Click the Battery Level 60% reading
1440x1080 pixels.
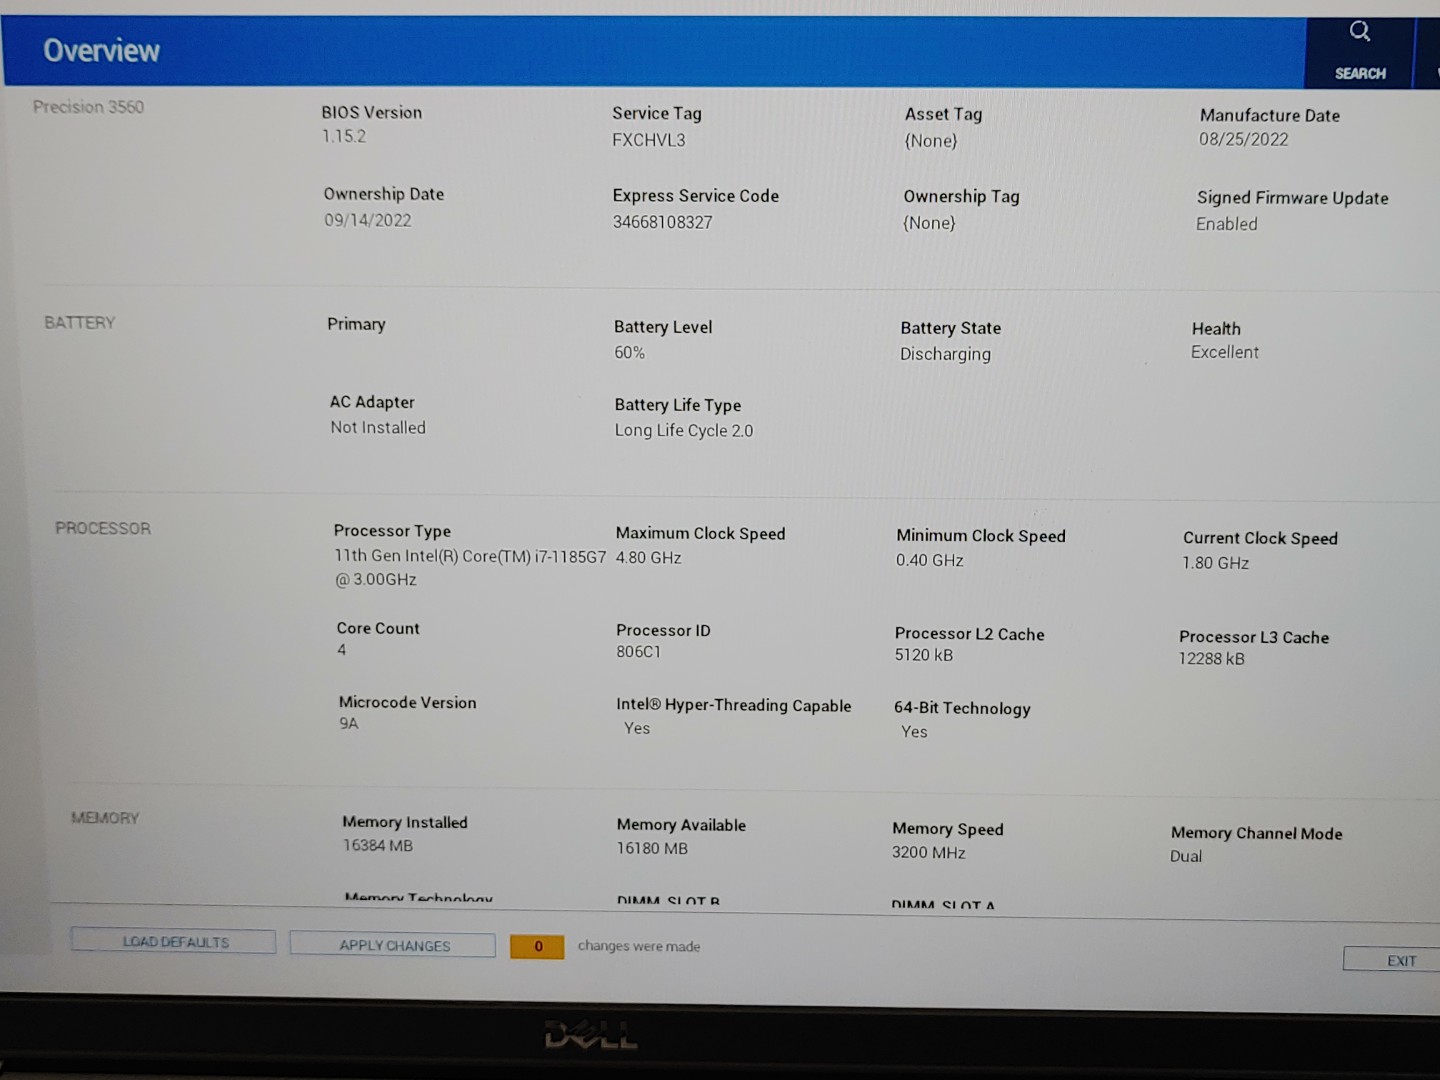pyautogui.click(x=629, y=353)
